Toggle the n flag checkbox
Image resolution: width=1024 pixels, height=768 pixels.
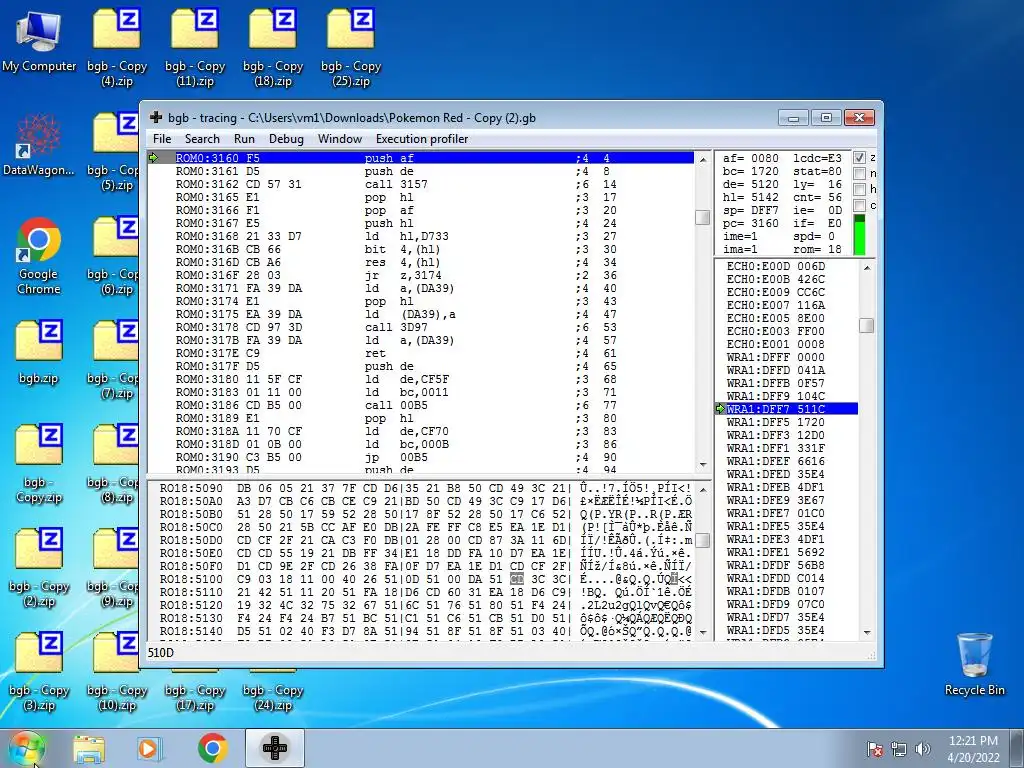coord(859,173)
